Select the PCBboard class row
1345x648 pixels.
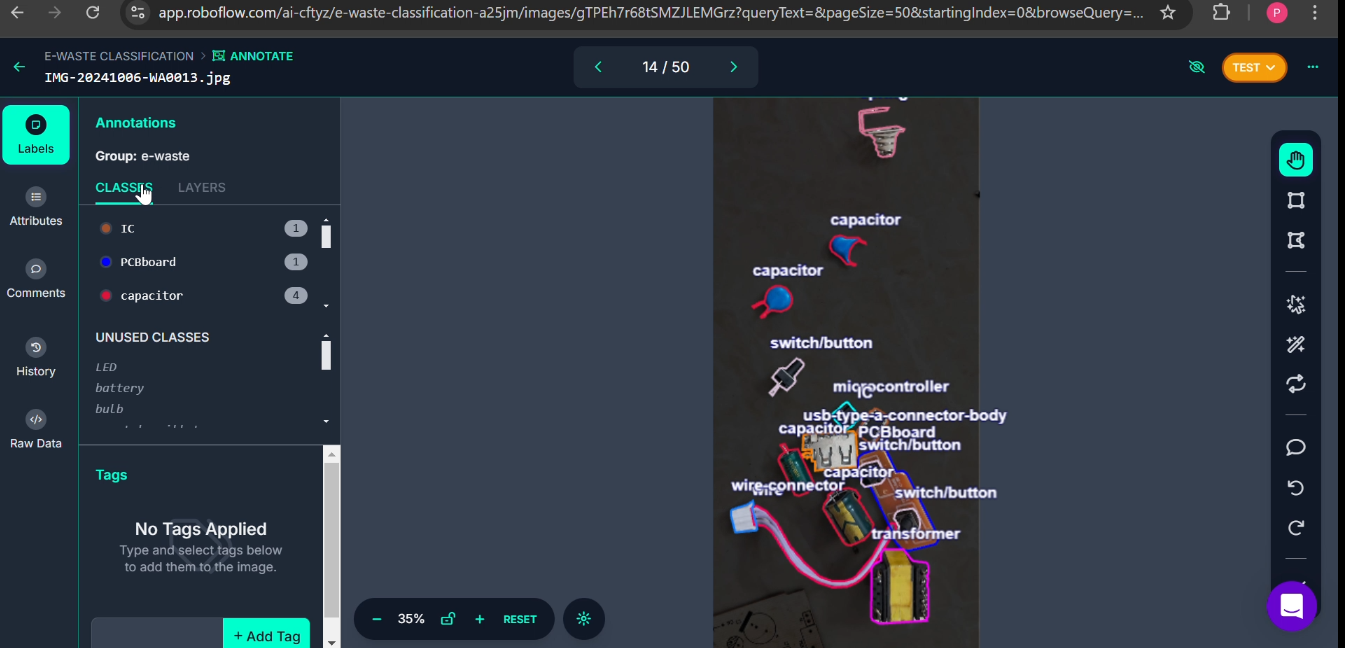pos(203,262)
